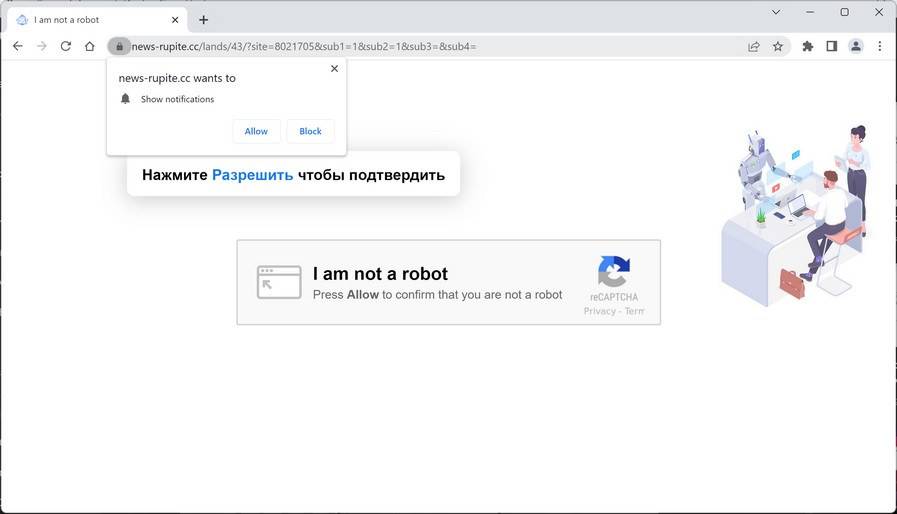897x514 pixels.
Task: Open Chrome's three-dot menu
Action: click(x=880, y=46)
